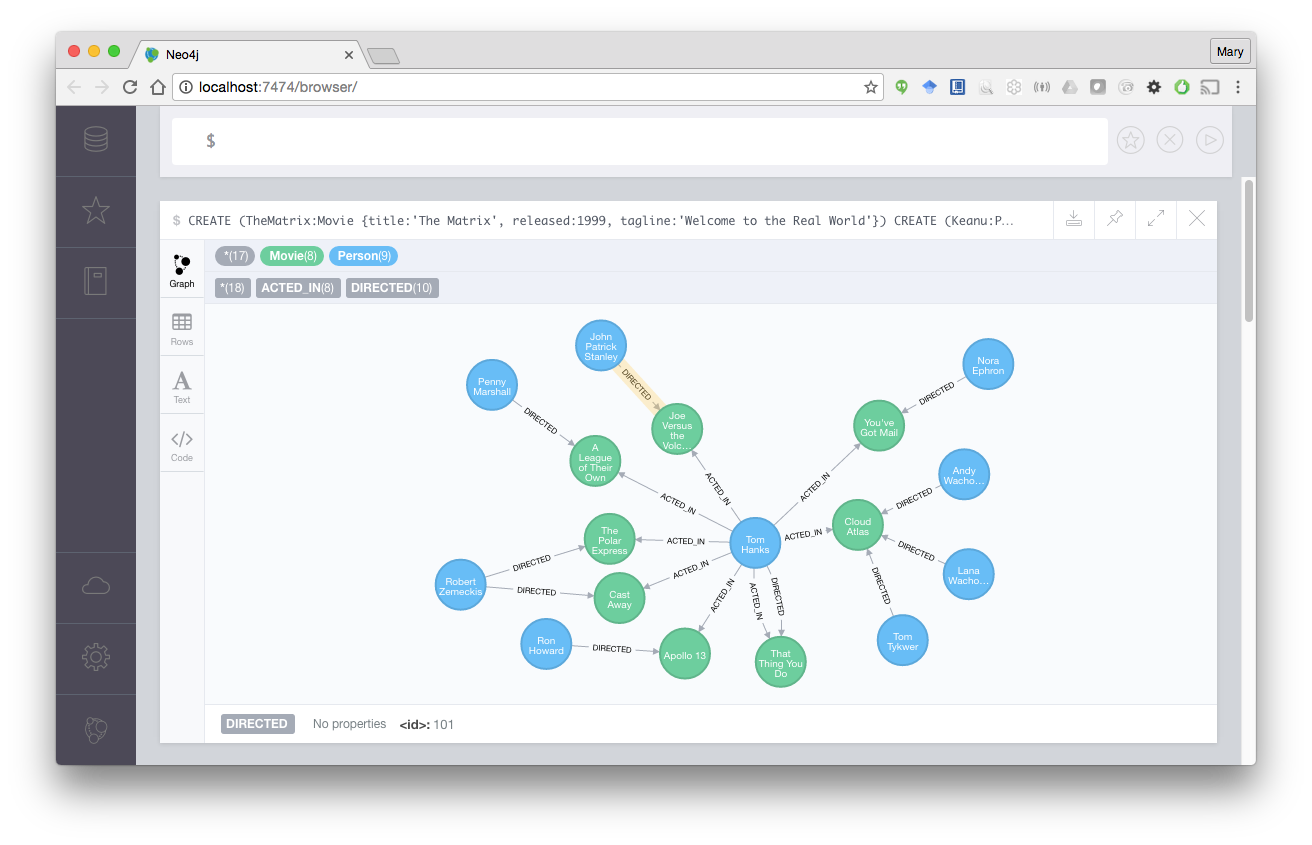This screenshot has width=1312, height=845.
Task: Save query as favorite star button
Action: coord(1130,141)
